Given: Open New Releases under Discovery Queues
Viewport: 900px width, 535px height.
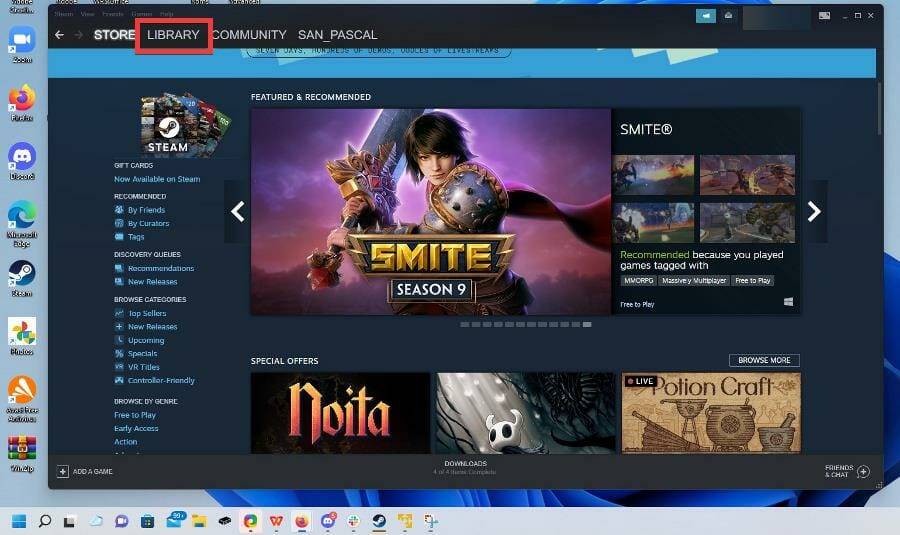Looking at the screenshot, I should (x=153, y=282).
